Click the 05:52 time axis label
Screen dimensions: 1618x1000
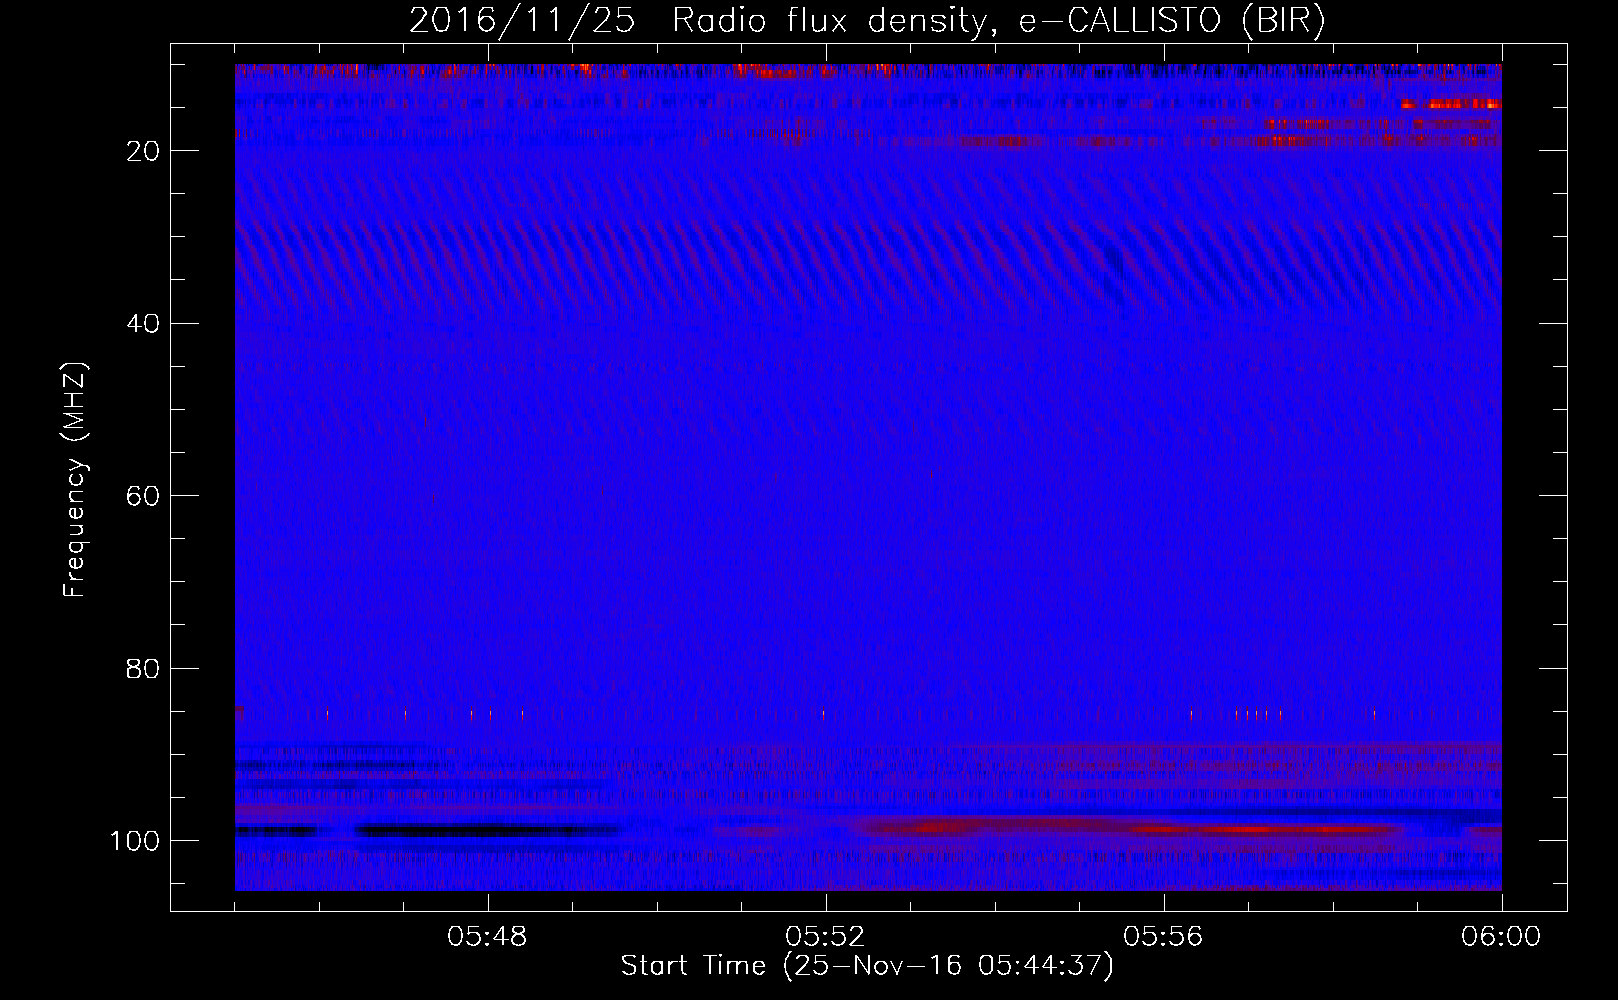point(826,937)
